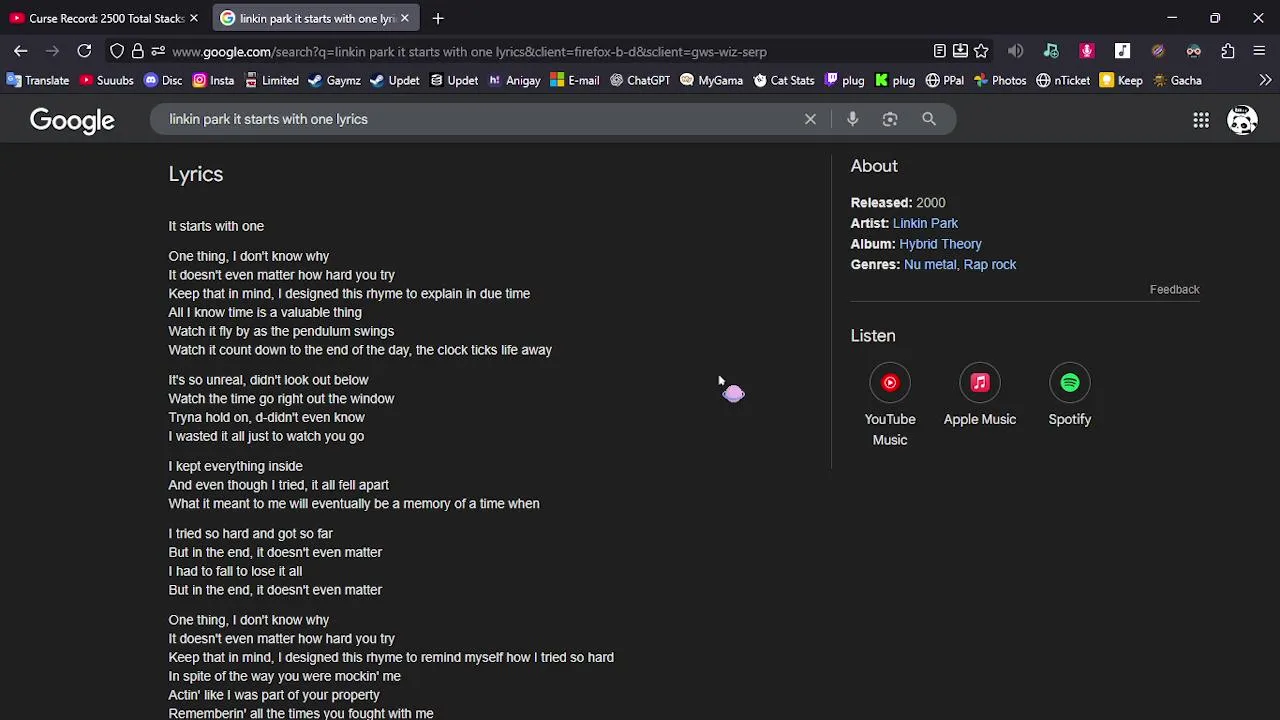
Task: Open the tracking protection shield icon
Action: coord(117,51)
